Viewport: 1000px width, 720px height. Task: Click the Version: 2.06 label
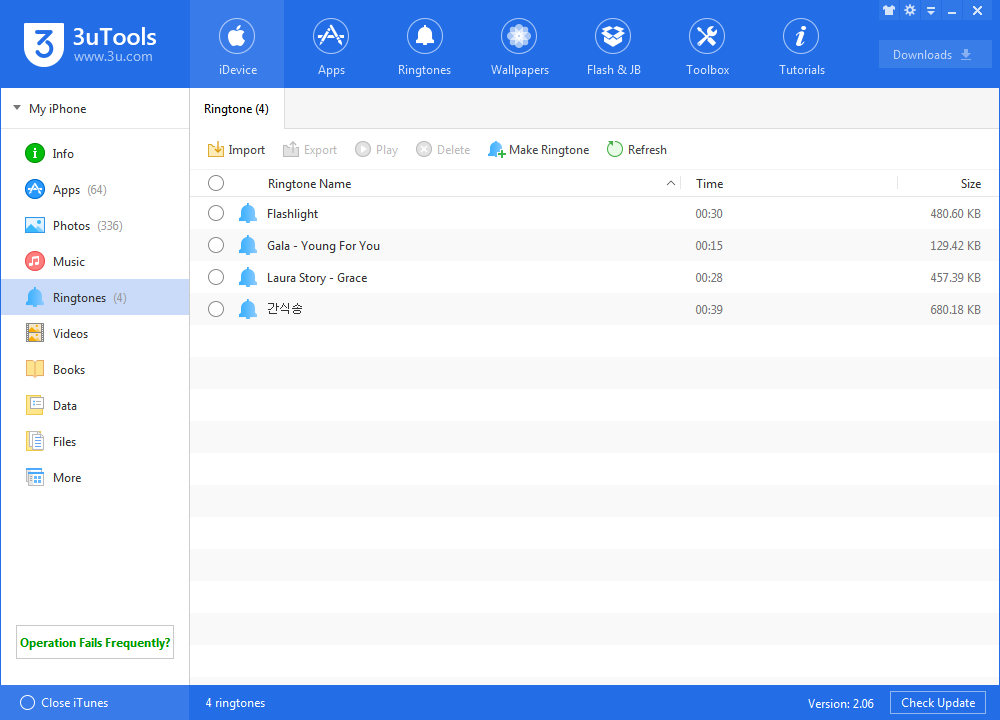841,703
